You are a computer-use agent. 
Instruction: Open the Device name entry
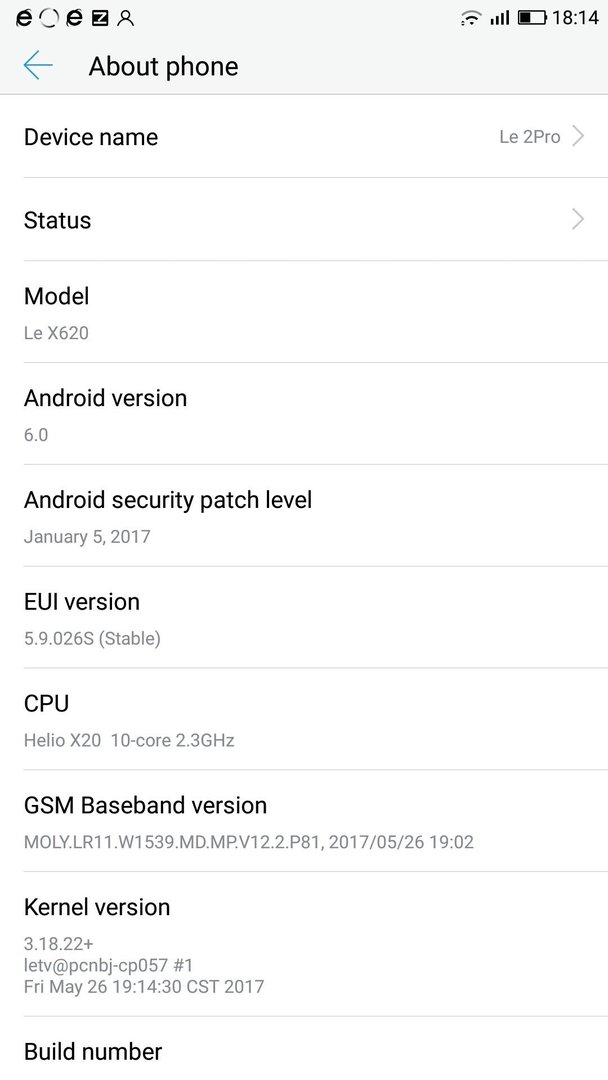click(x=304, y=136)
